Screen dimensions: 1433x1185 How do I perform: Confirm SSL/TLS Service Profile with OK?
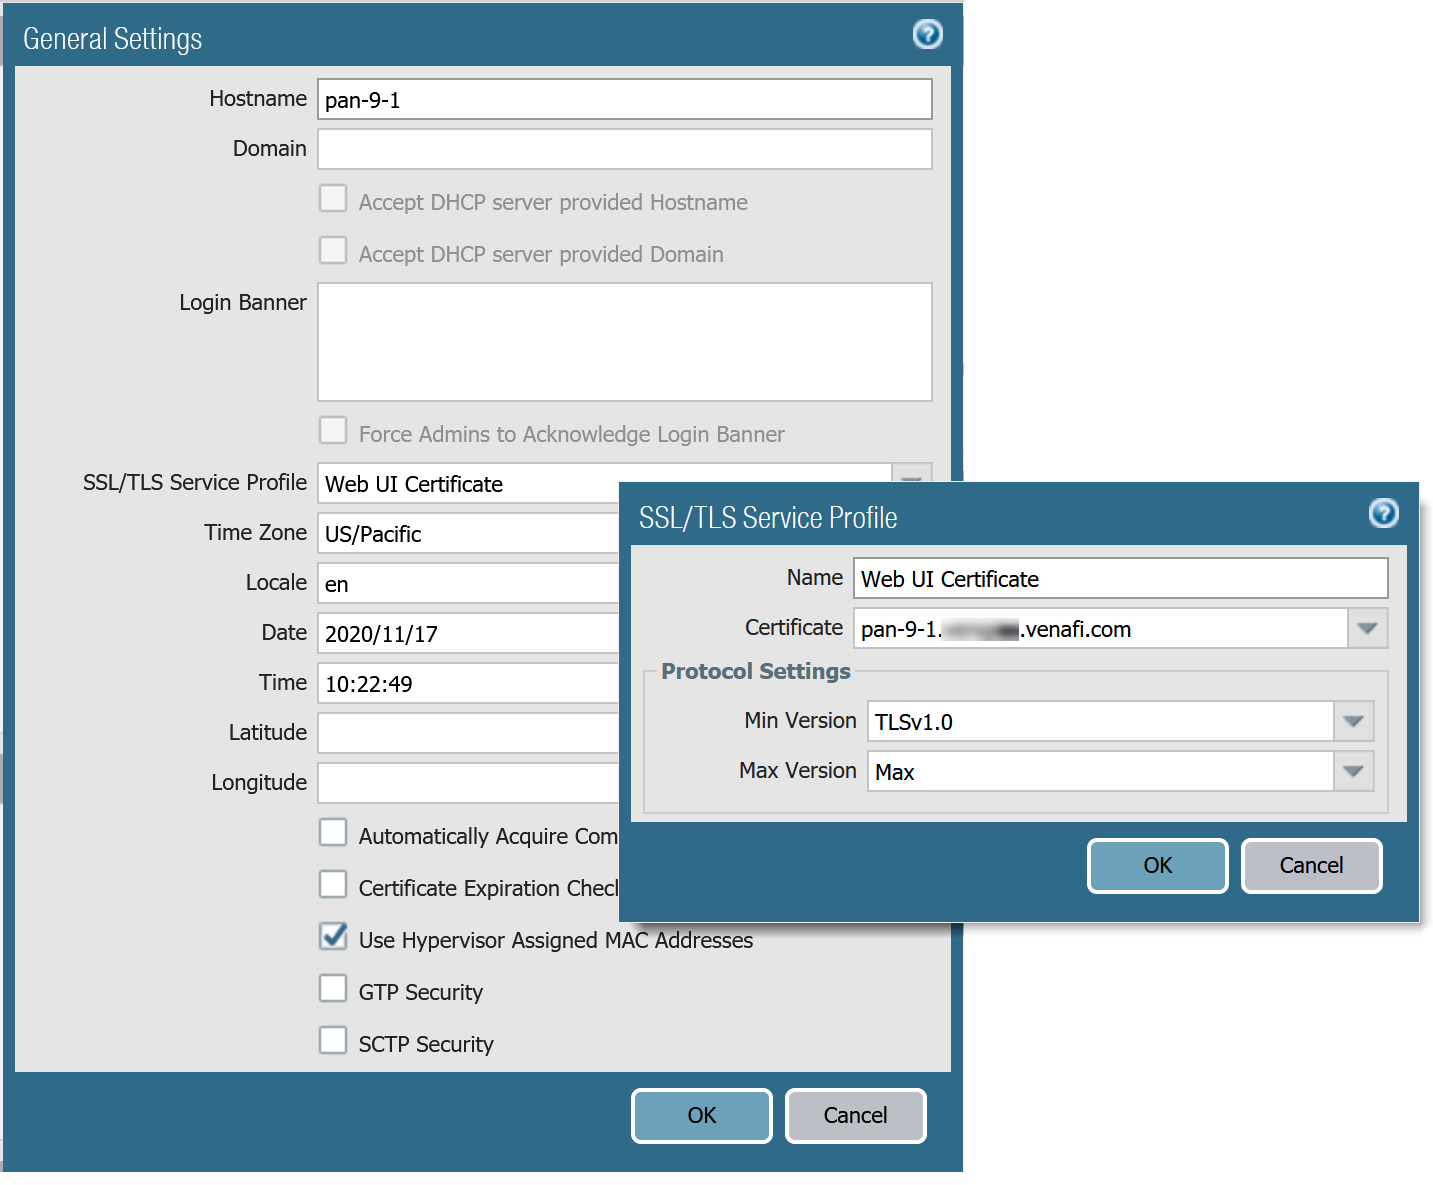[1157, 866]
